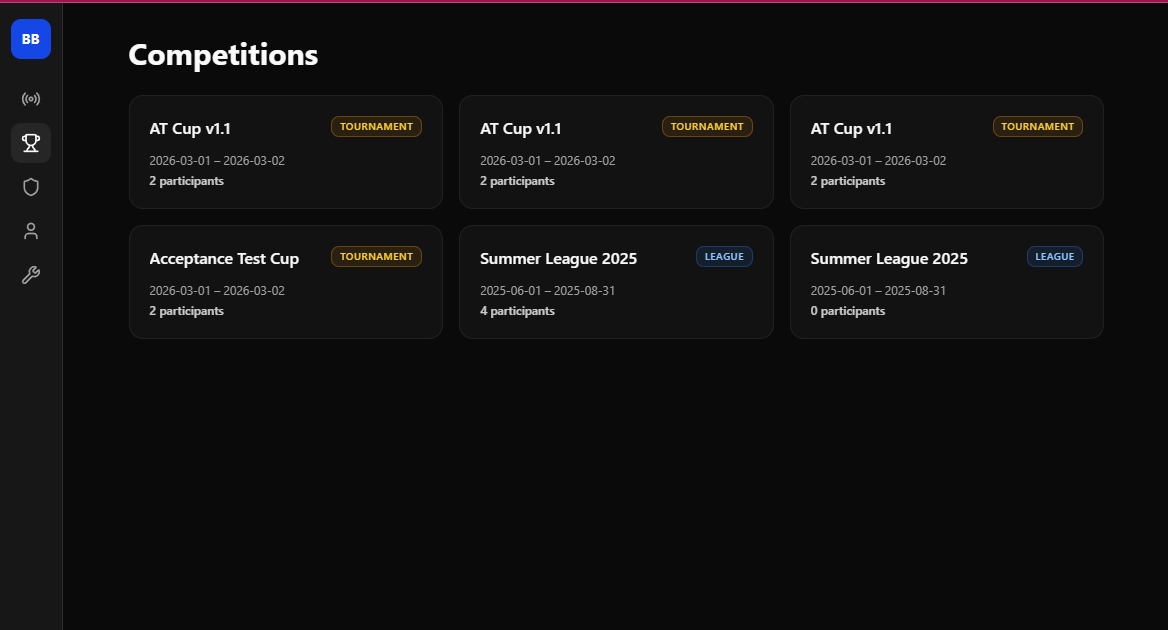Open the Acceptance Test Cup competition card
The height and width of the screenshot is (630, 1168).
tap(285, 282)
